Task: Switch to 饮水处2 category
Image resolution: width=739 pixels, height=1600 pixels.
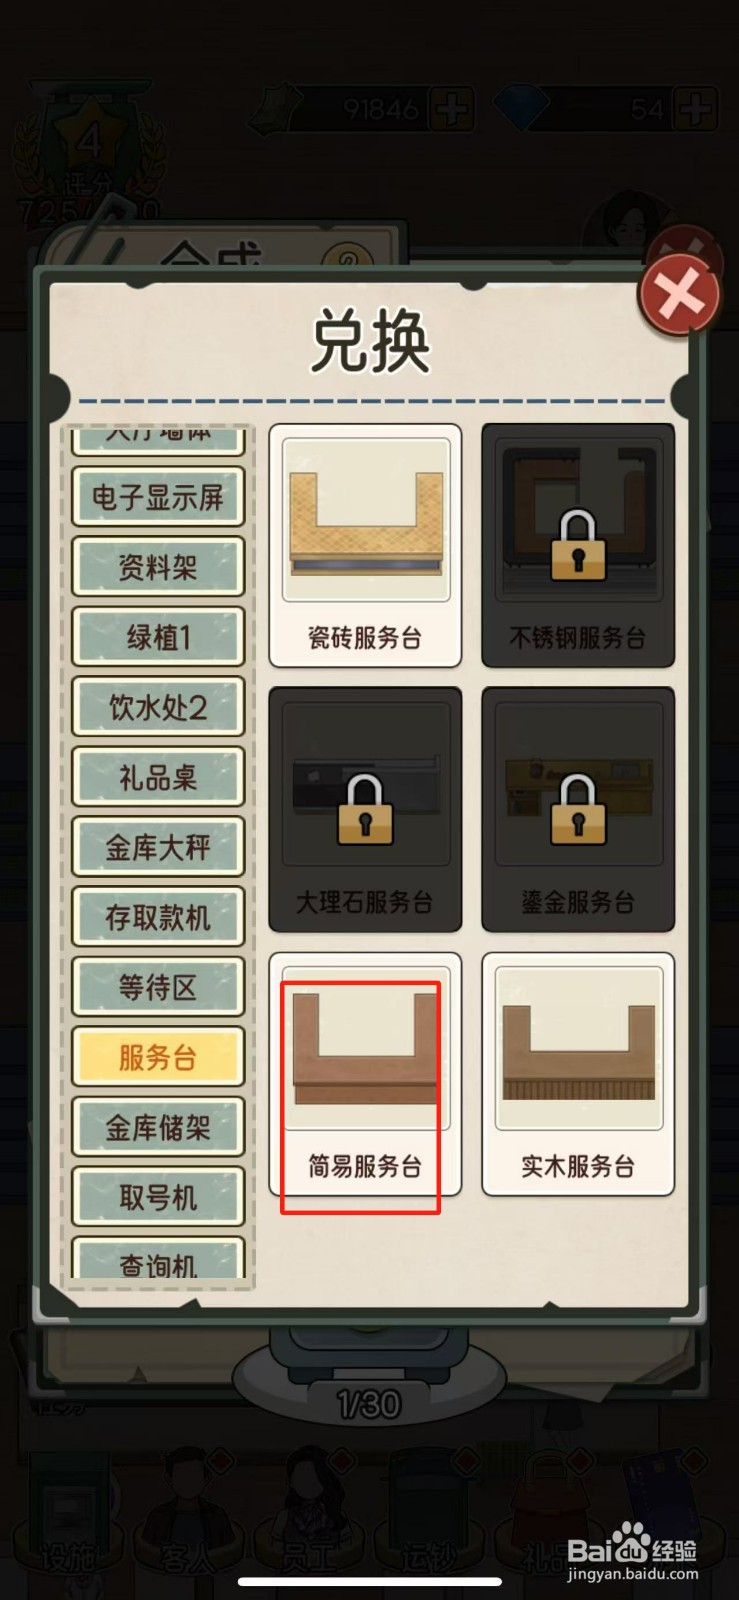Action: [158, 707]
